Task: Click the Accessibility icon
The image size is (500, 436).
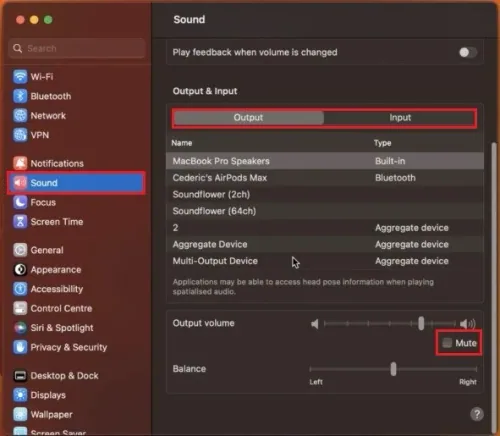Action: click(20, 289)
